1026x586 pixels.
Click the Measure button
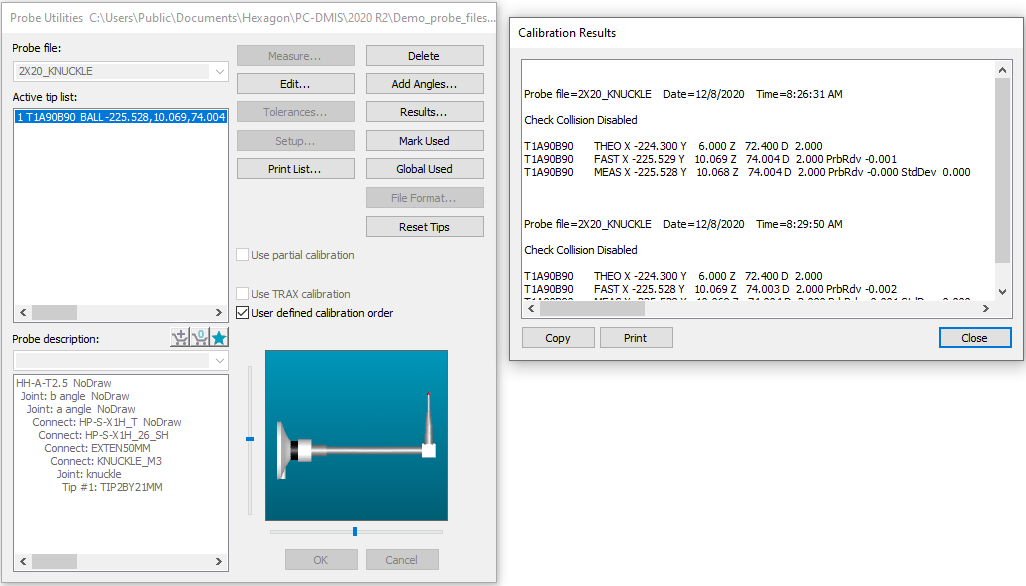point(295,55)
